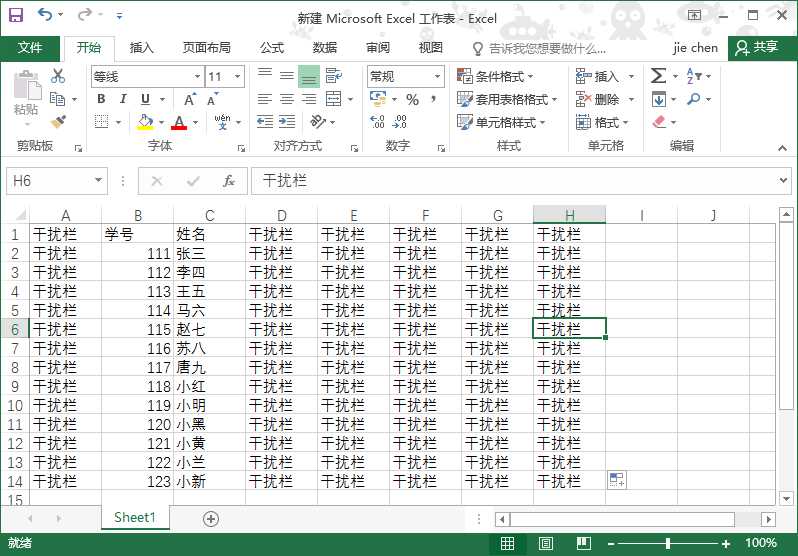
Task: Open Find and Select magnifier
Action: click(x=694, y=99)
